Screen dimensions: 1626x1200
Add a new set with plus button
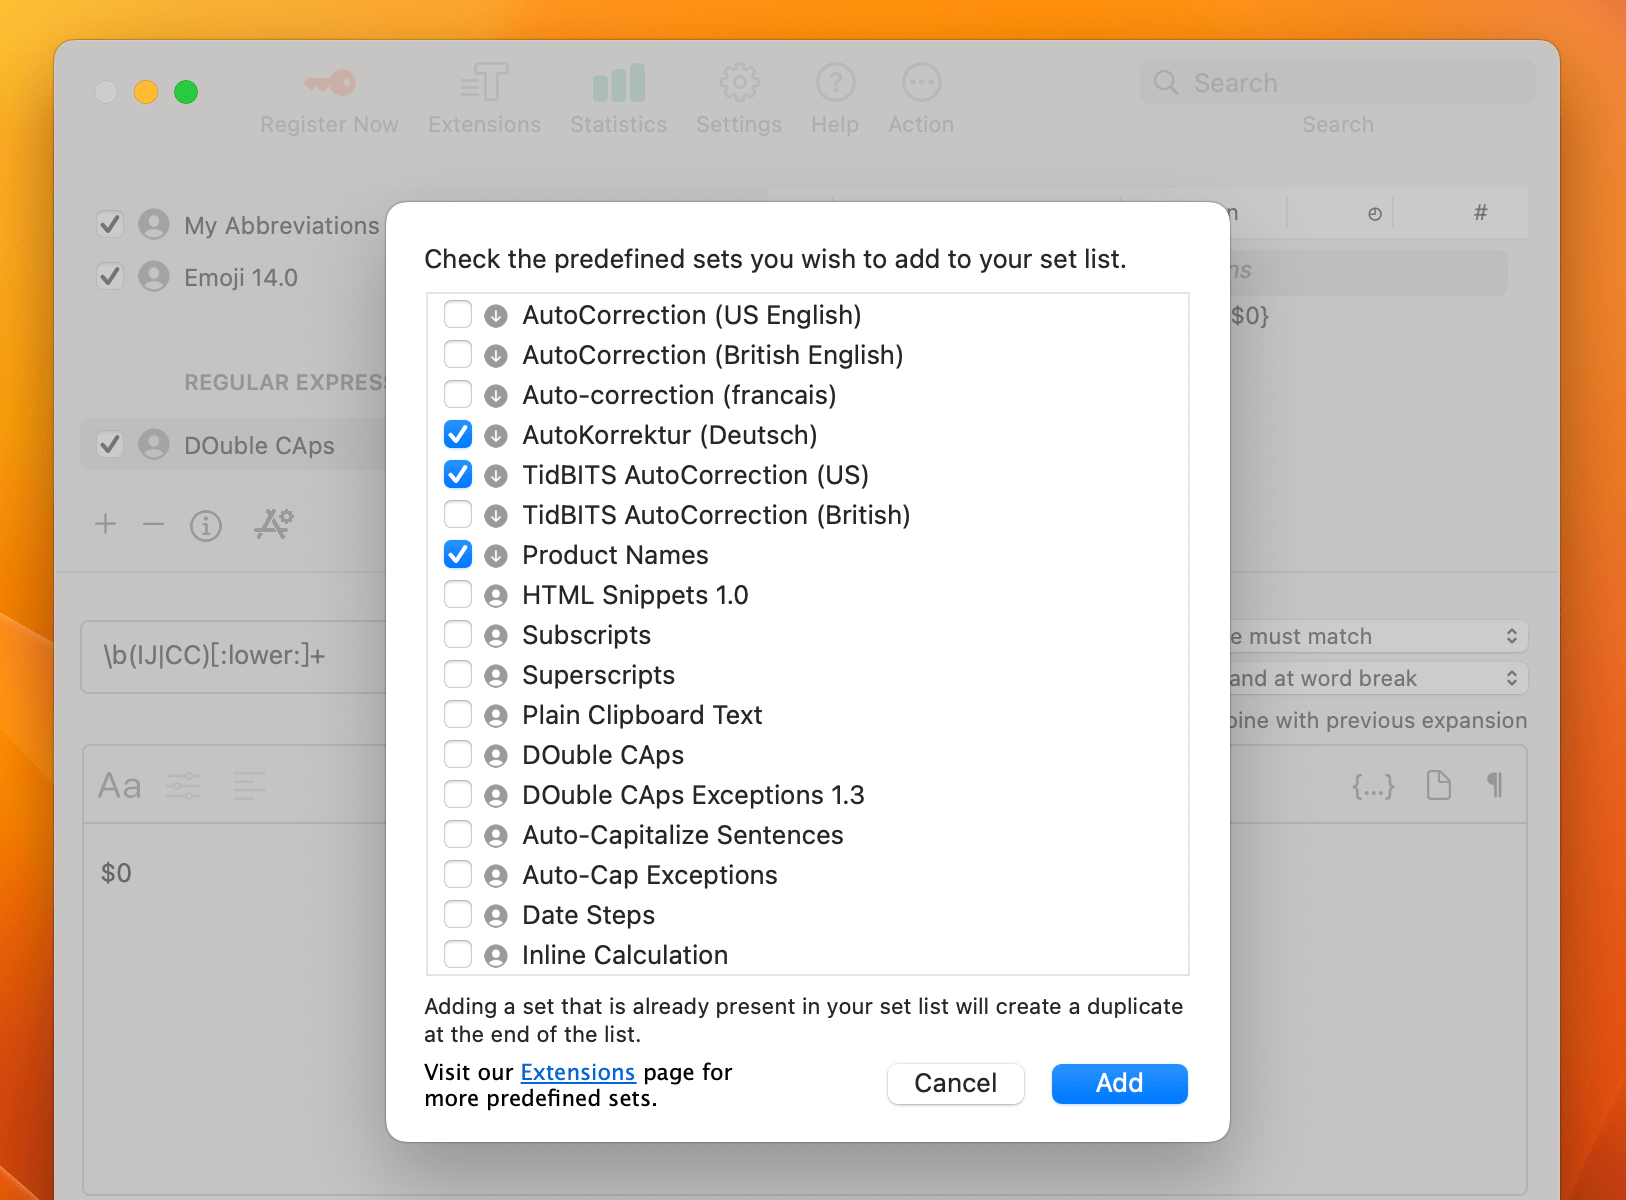[x=106, y=524]
